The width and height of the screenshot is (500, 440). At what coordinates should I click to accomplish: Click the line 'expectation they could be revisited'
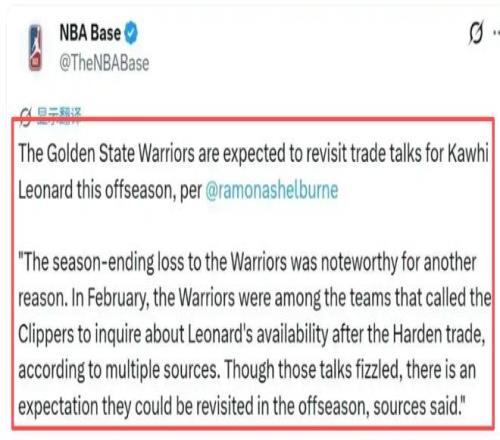[242, 406]
